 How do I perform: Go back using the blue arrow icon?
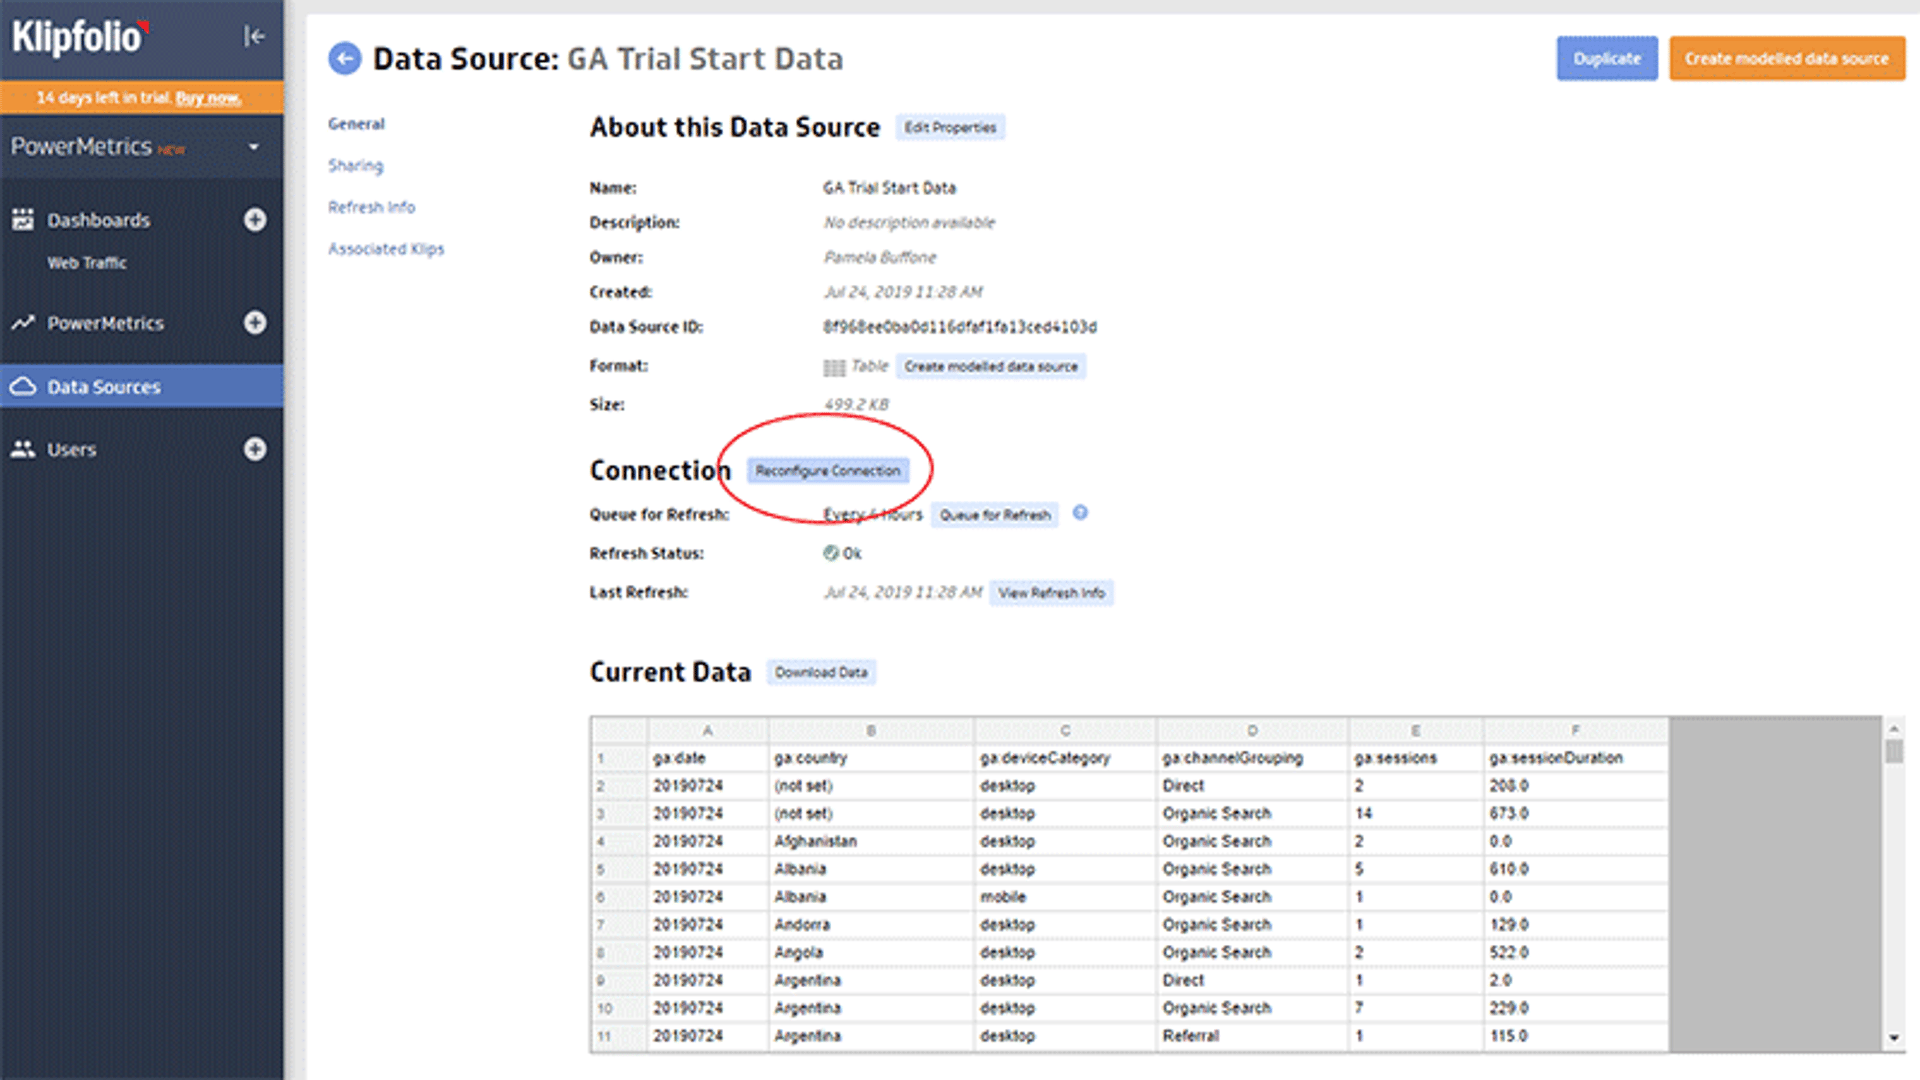pyautogui.click(x=343, y=58)
